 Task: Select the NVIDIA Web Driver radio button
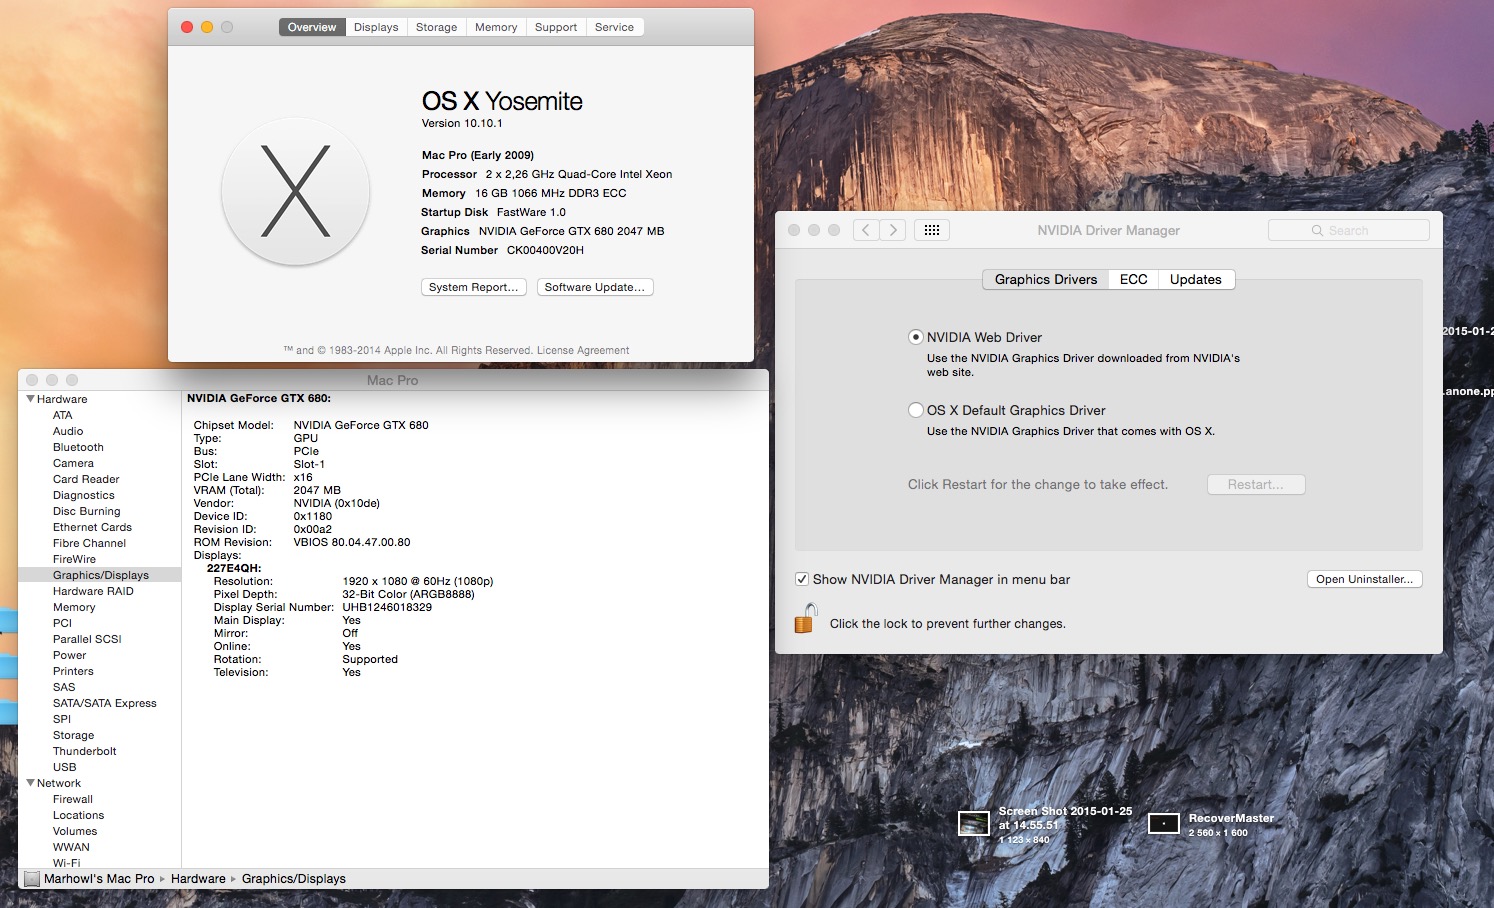915,337
